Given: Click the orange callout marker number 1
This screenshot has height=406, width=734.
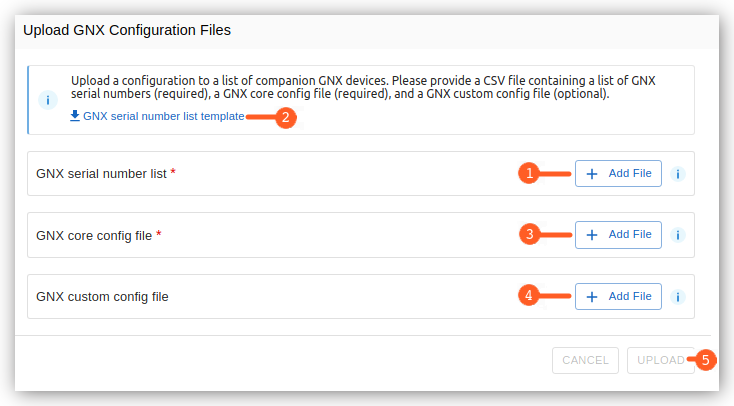Looking at the screenshot, I should [x=529, y=173].
